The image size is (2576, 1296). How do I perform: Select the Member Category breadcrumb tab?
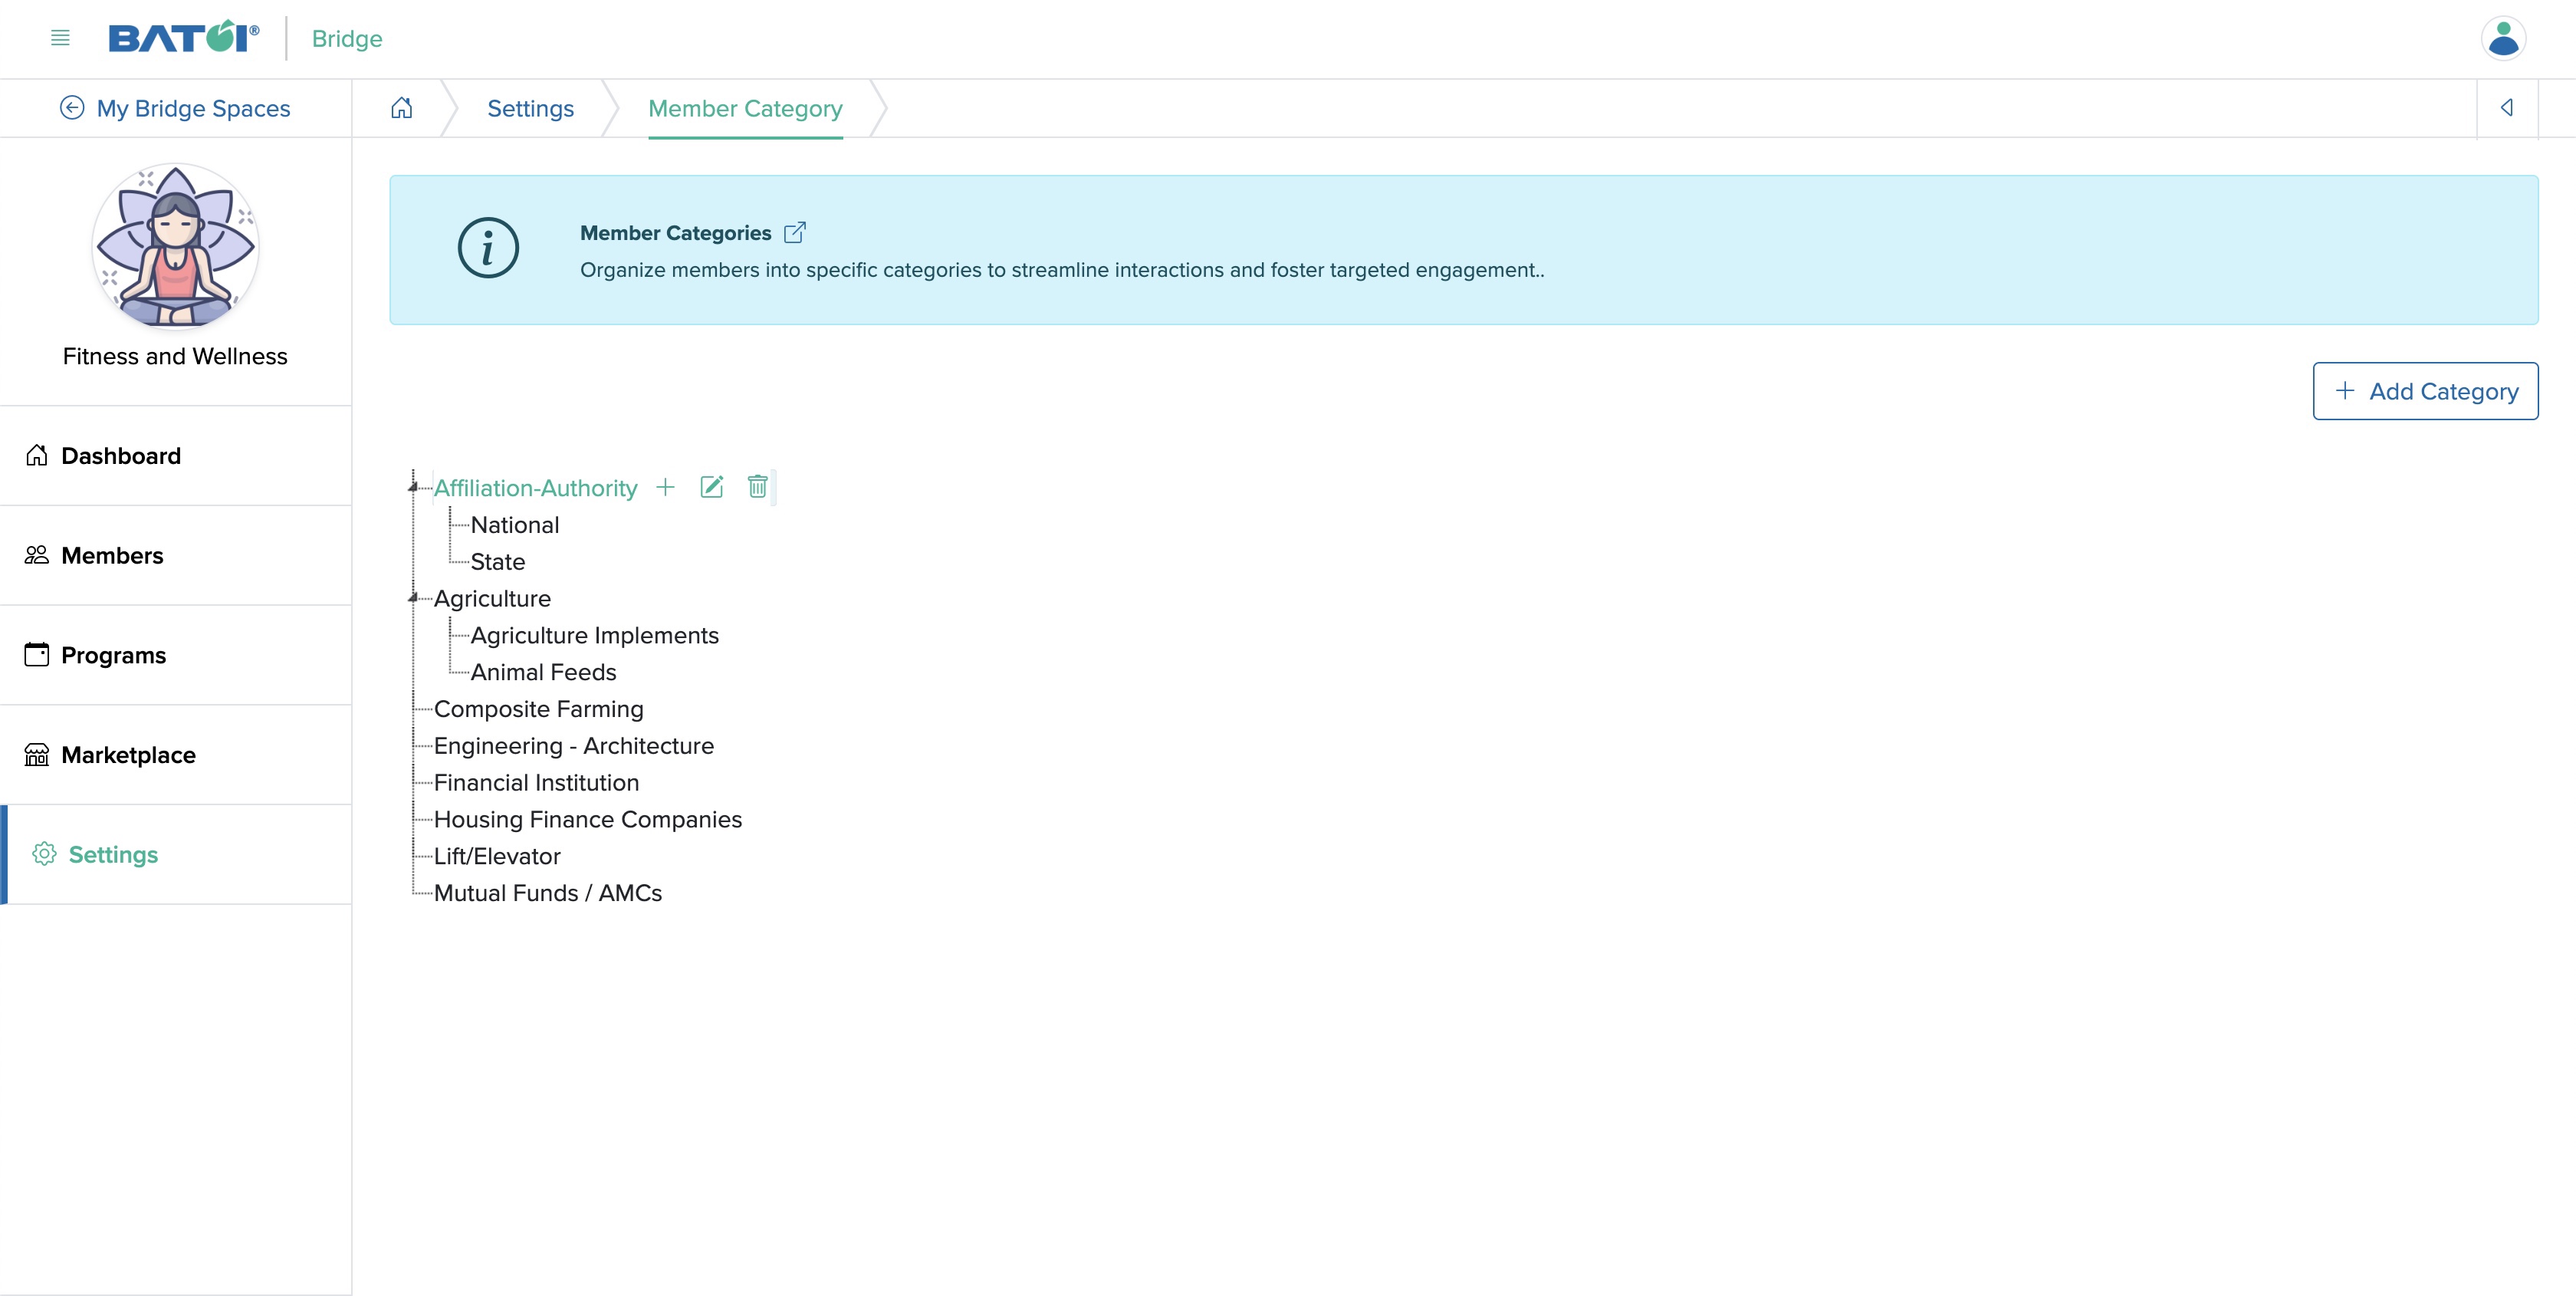[x=745, y=107]
